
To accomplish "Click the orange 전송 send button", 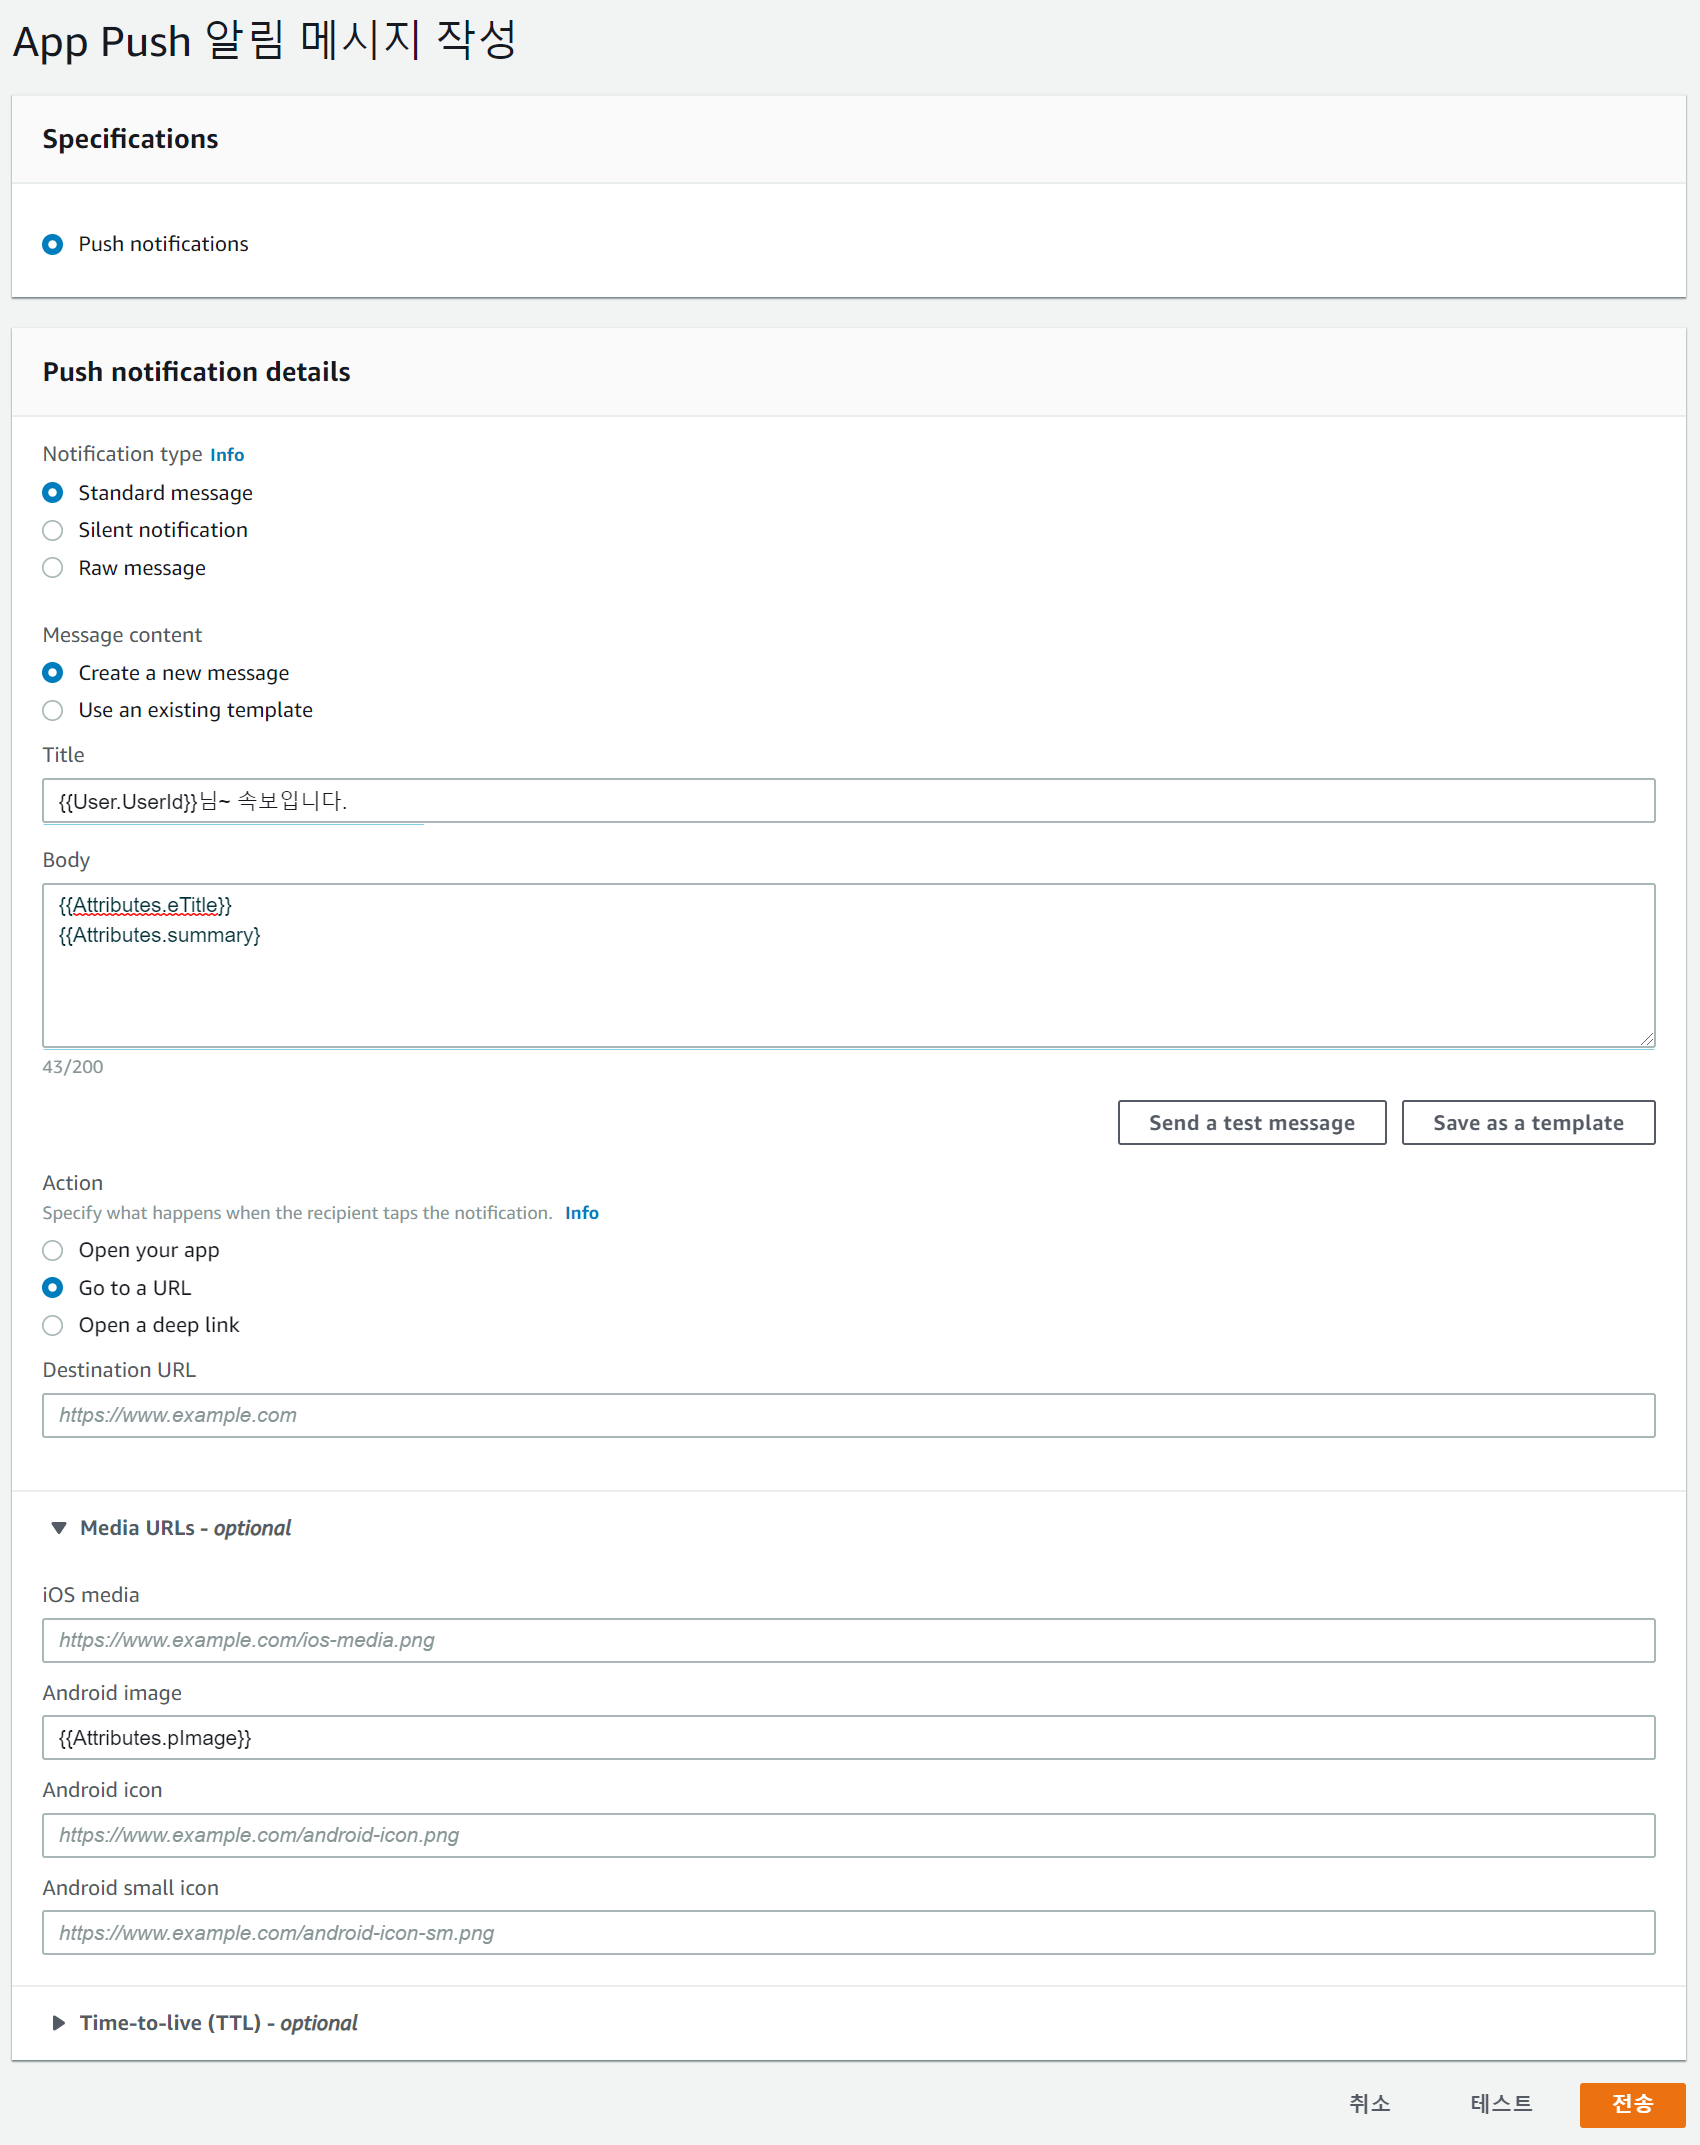I will tap(1632, 2104).
